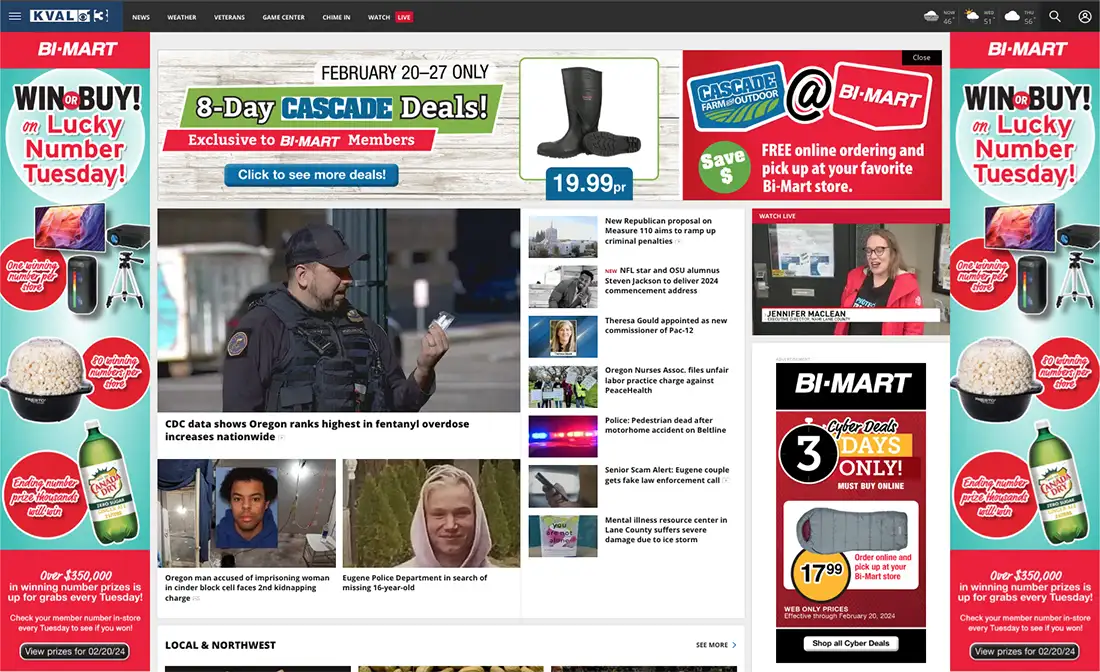Click the Theresa Gould portrait thumbnail
The image size is (1100, 672).
click(x=563, y=337)
